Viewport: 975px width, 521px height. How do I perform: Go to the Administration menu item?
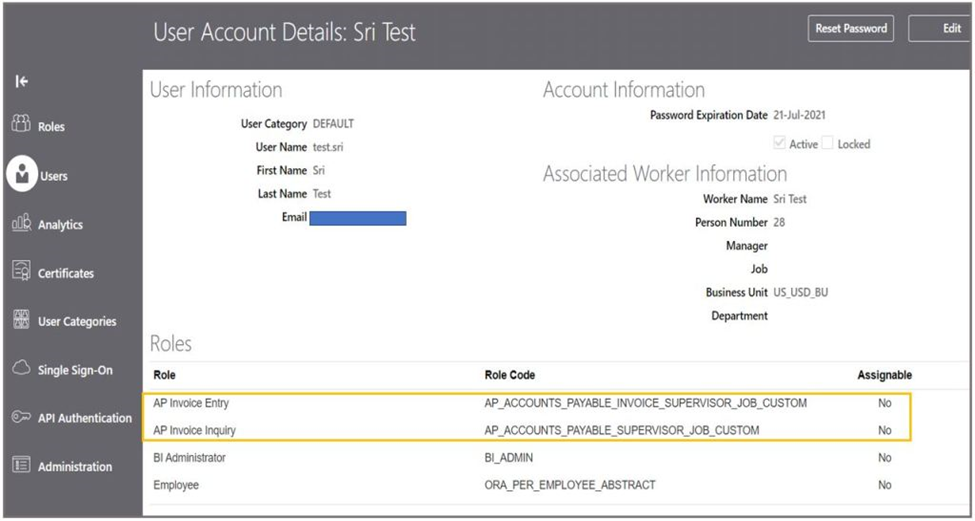point(75,466)
